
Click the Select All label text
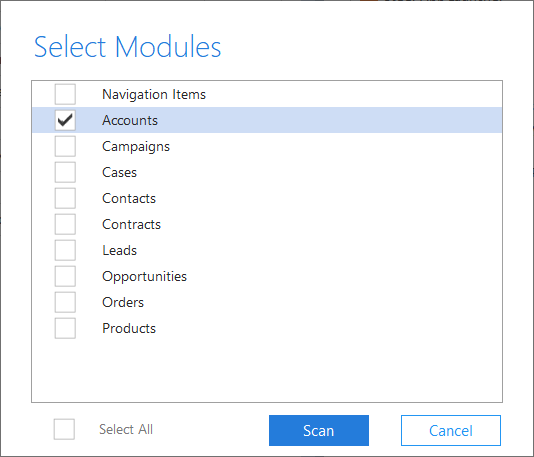click(x=126, y=429)
